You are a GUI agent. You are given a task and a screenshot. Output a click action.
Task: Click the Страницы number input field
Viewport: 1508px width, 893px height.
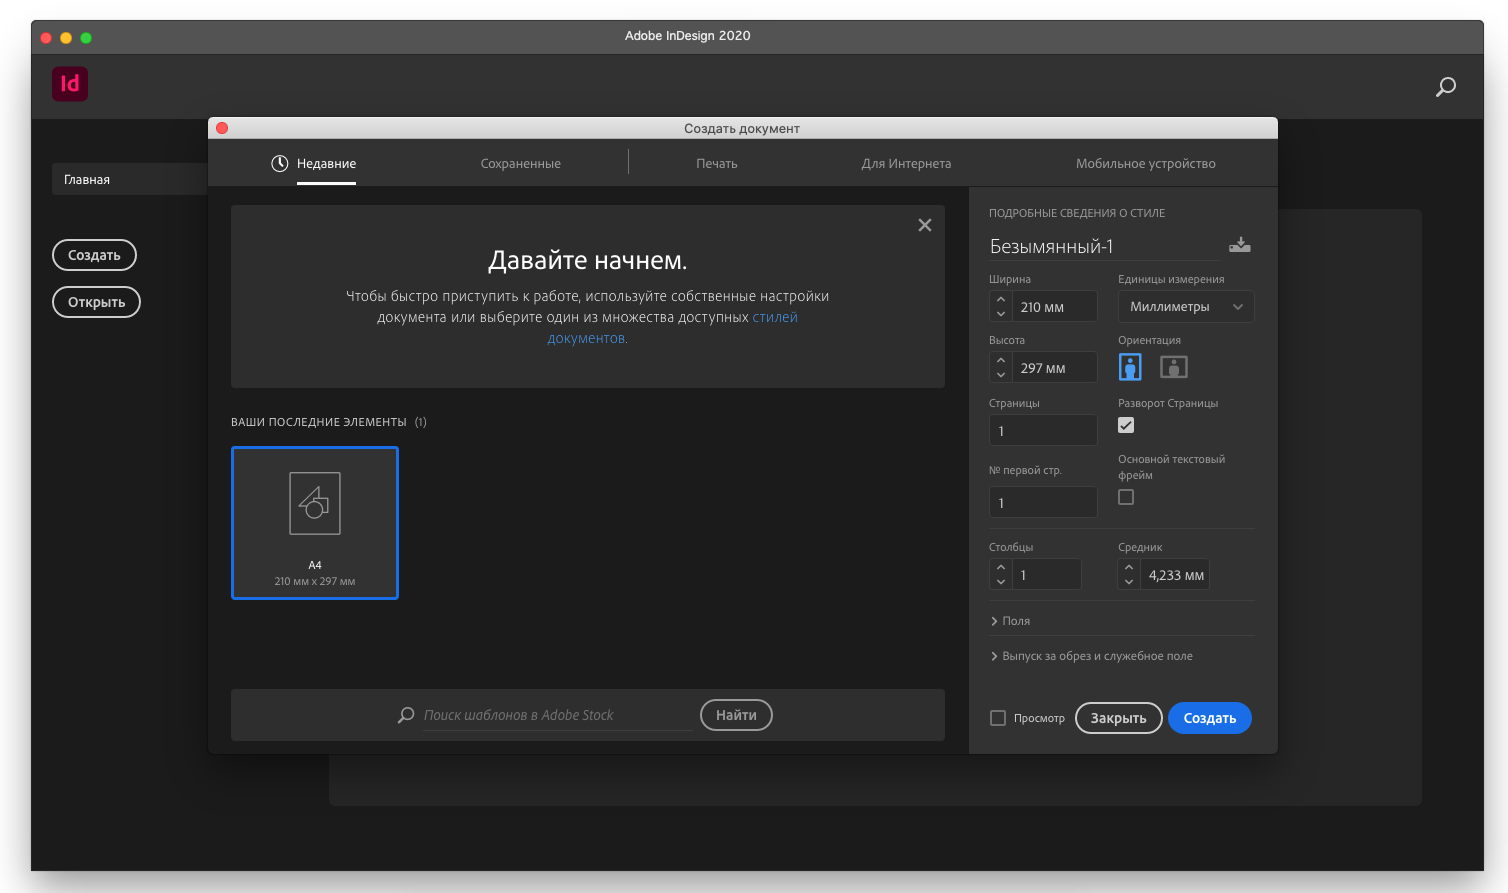point(1043,431)
